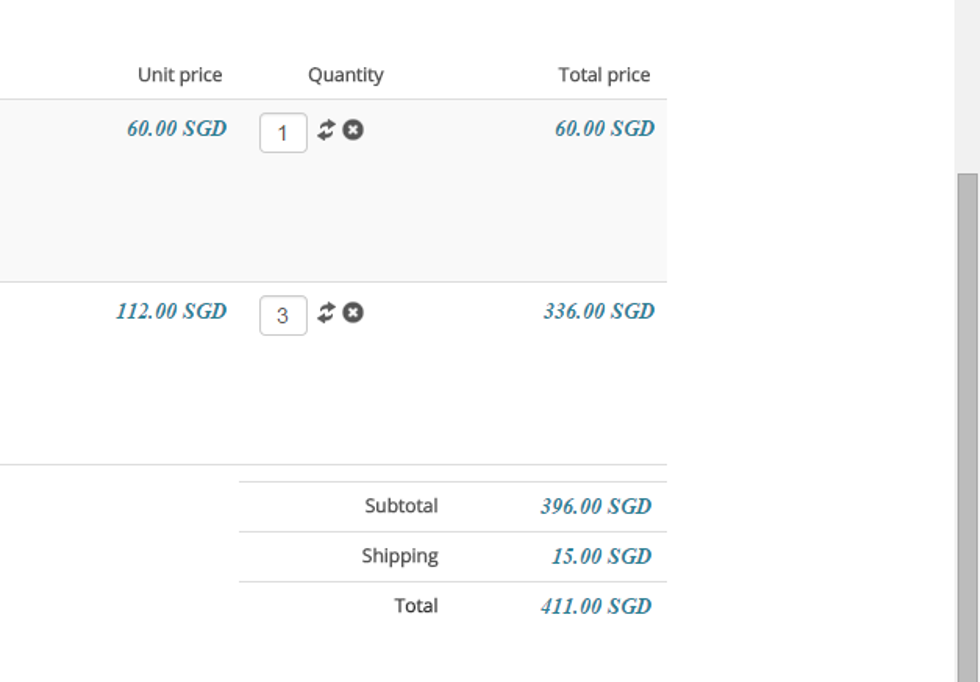The width and height of the screenshot is (980, 682).
Task: Click the 396.00 SGD subtotal amount
Action: point(596,506)
